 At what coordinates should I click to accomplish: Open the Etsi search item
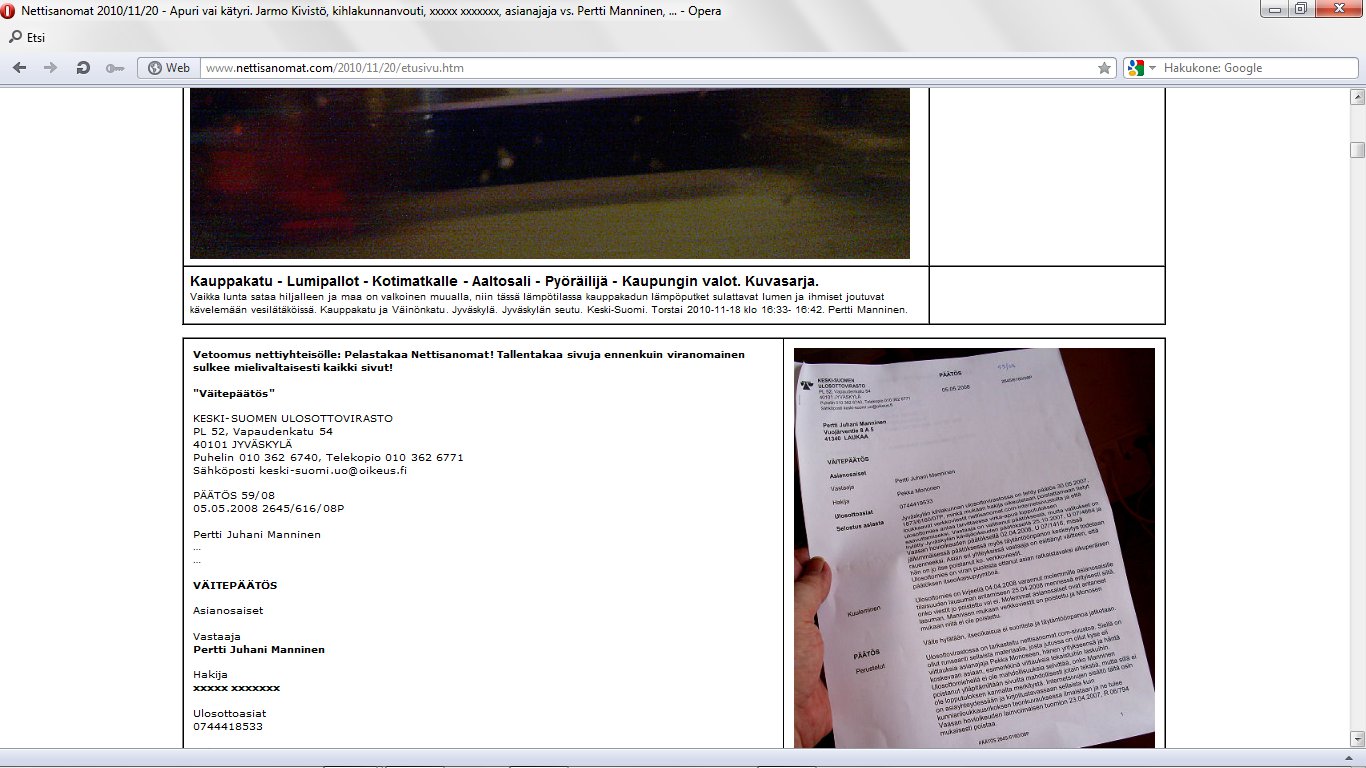[27, 38]
